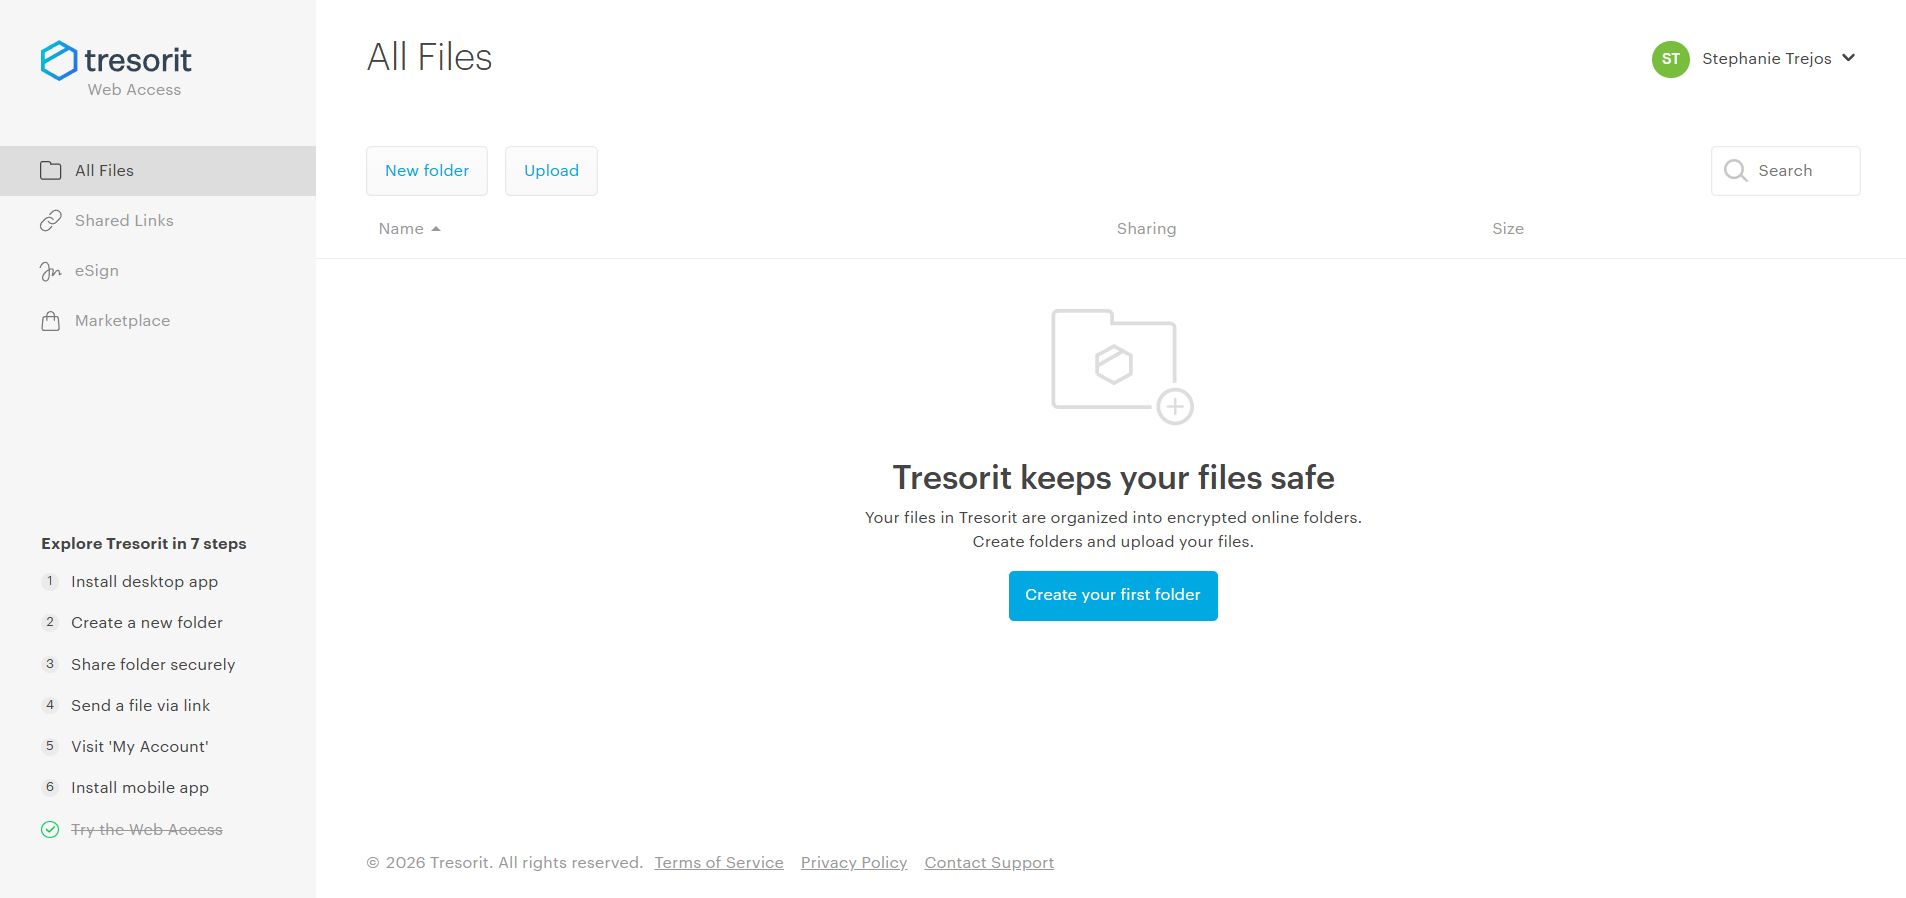Select step Send a file via link
The width and height of the screenshot is (1906, 898).
pos(140,706)
